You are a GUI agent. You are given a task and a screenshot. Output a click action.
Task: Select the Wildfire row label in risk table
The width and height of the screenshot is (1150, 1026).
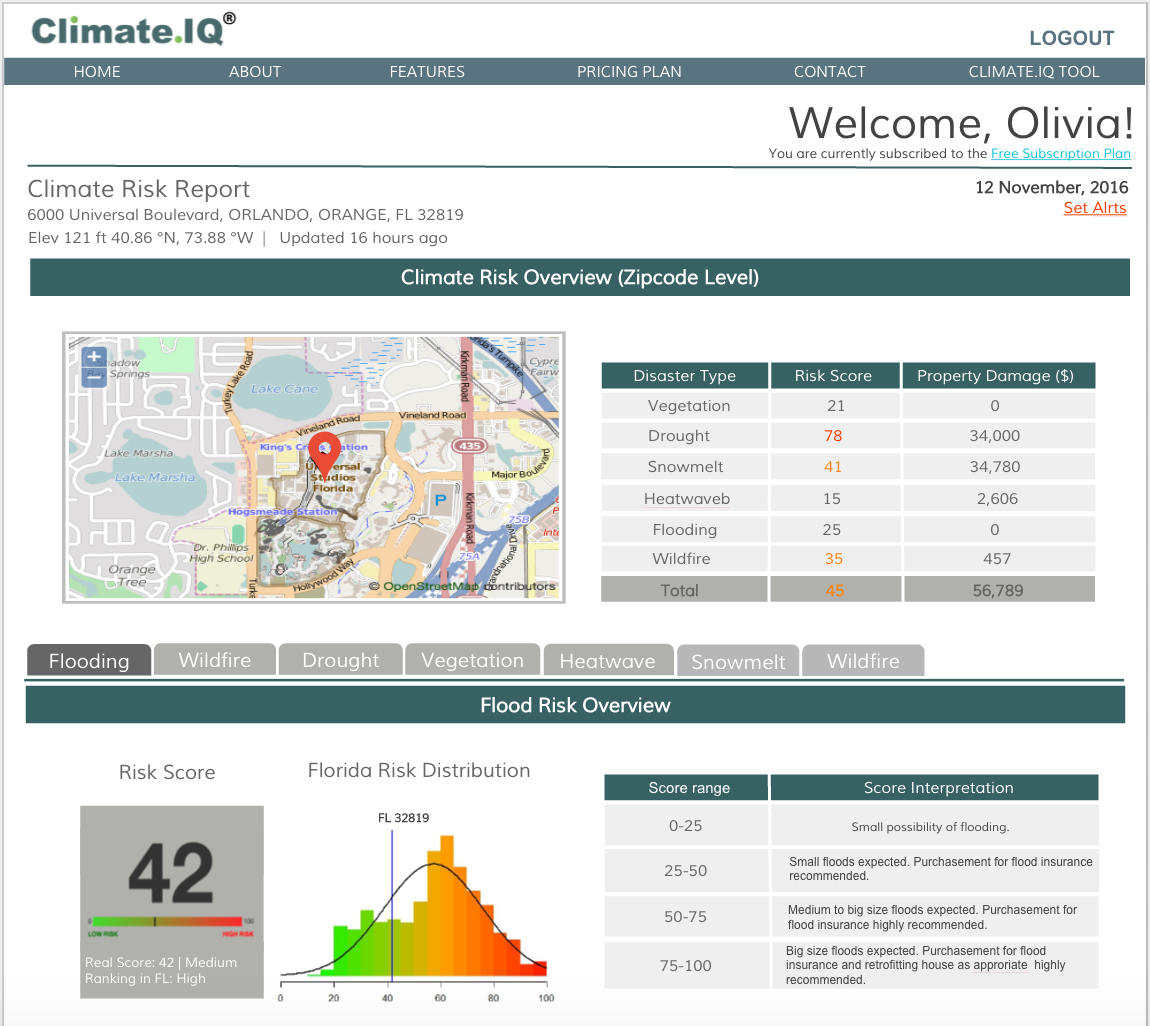(x=681, y=559)
